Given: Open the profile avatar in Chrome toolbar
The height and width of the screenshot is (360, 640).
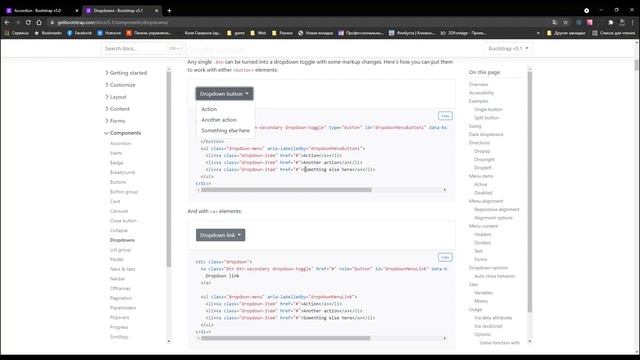Looking at the screenshot, I should point(622,22).
